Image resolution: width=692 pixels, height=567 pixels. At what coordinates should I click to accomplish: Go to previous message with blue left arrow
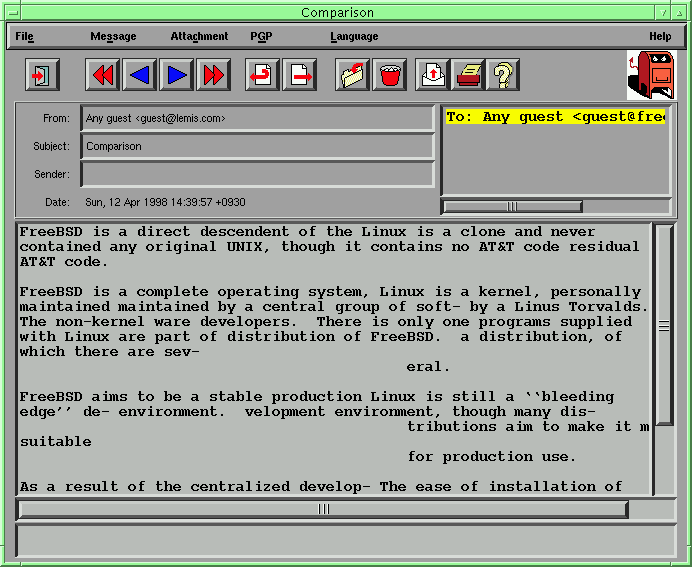139,75
